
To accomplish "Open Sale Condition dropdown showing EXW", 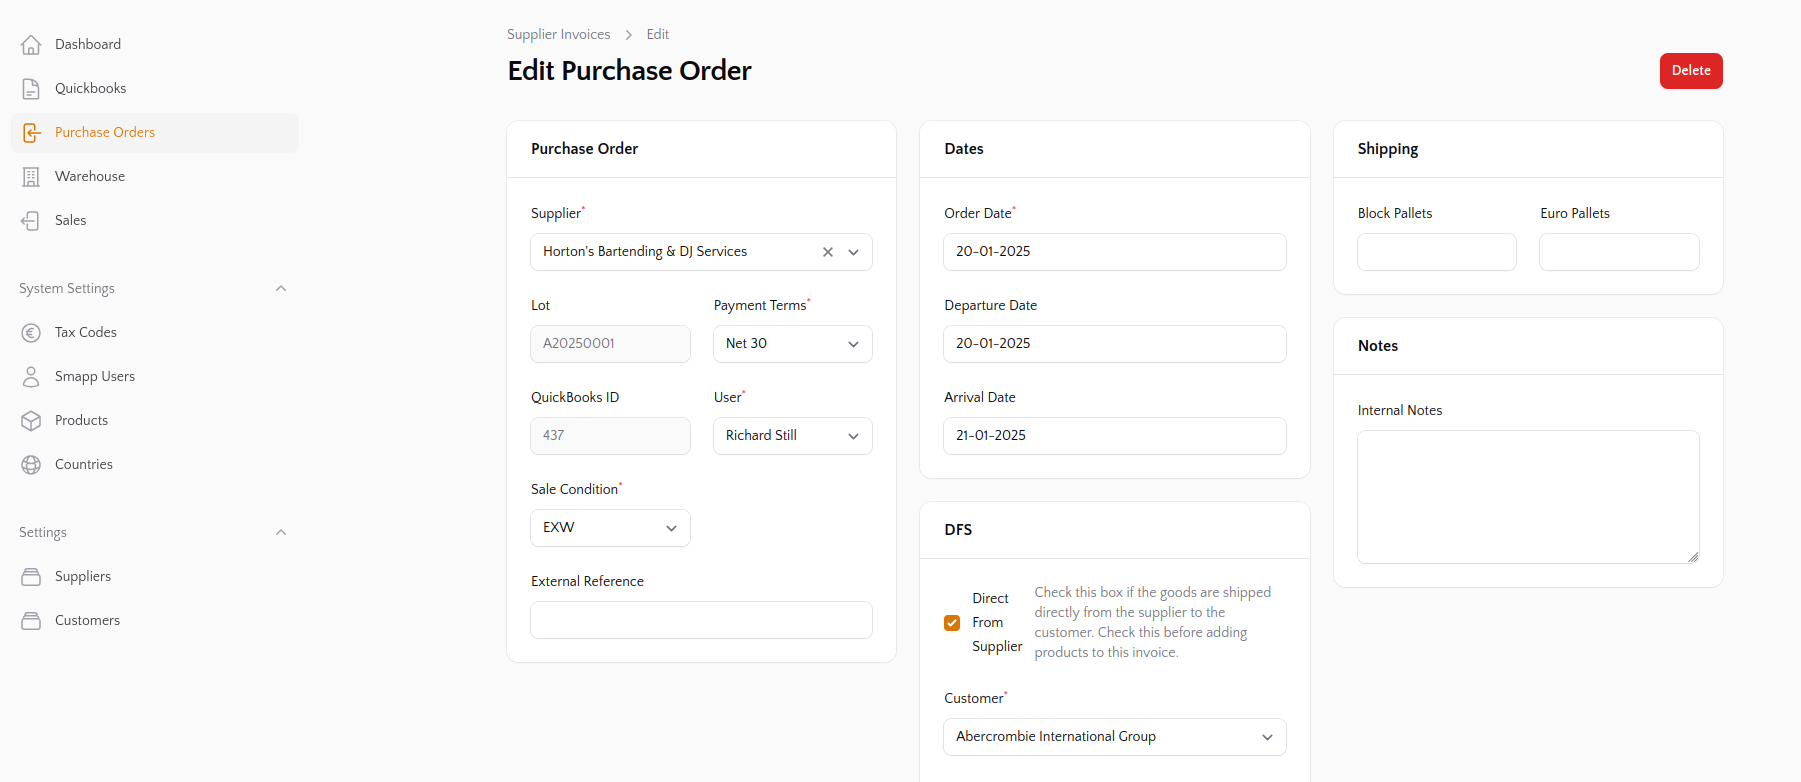I will pos(610,528).
